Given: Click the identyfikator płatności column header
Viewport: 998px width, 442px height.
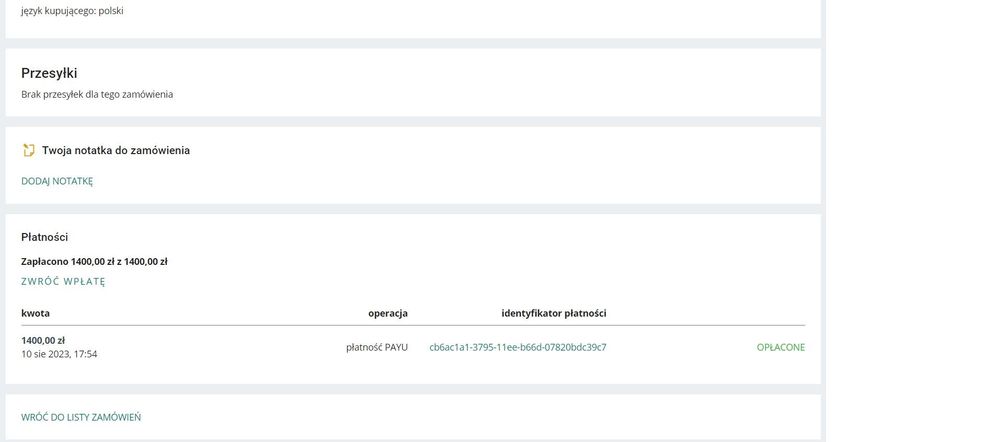Looking at the screenshot, I should (x=554, y=313).
